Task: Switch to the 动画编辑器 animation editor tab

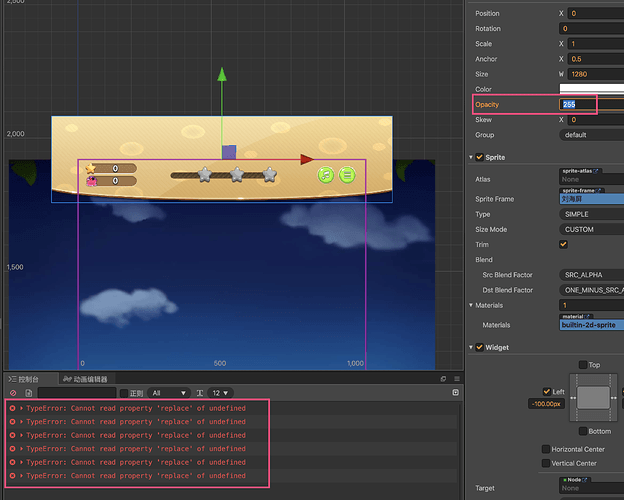Action: 85,379
